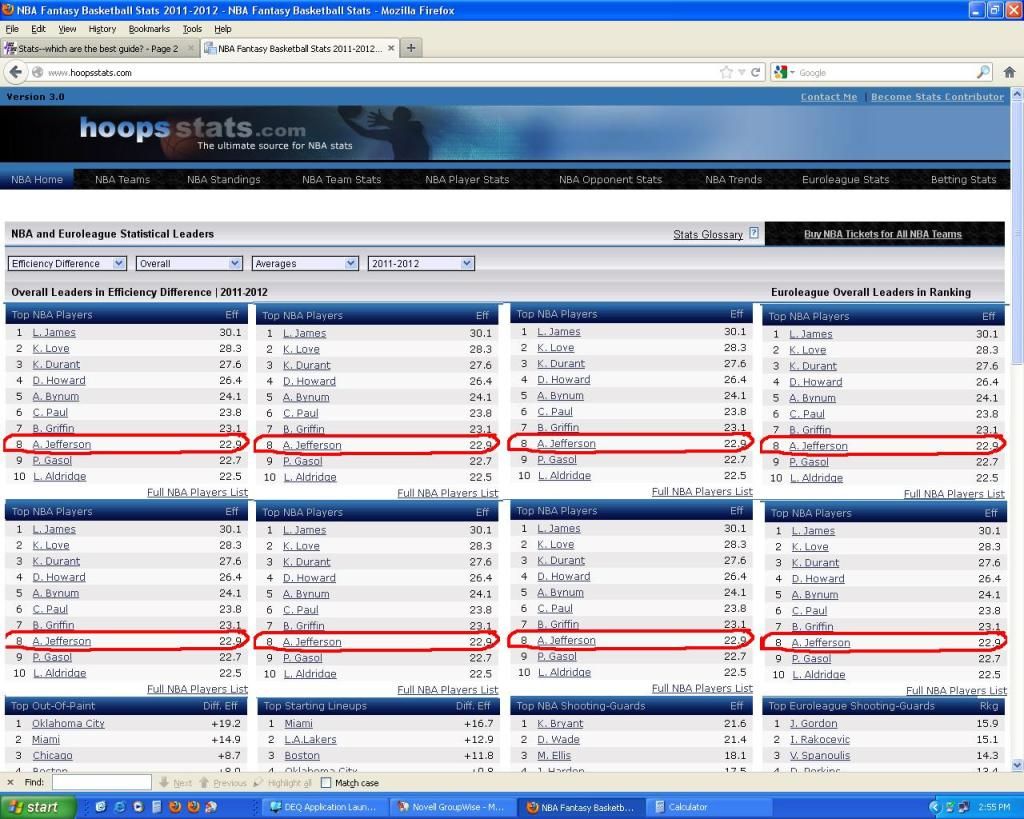This screenshot has width=1024, height=819.
Task: Open the NBA Standings navigation item
Action: (223, 179)
